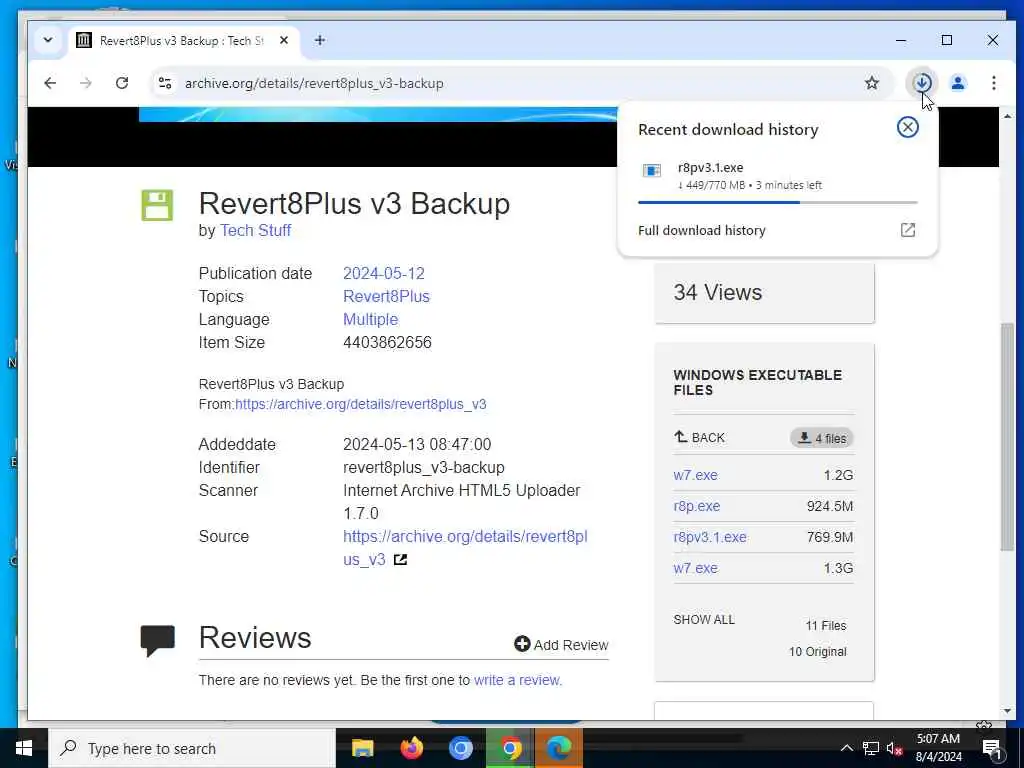Click the taskbar search box
Image resolution: width=1024 pixels, height=768 pixels.
click(192, 748)
